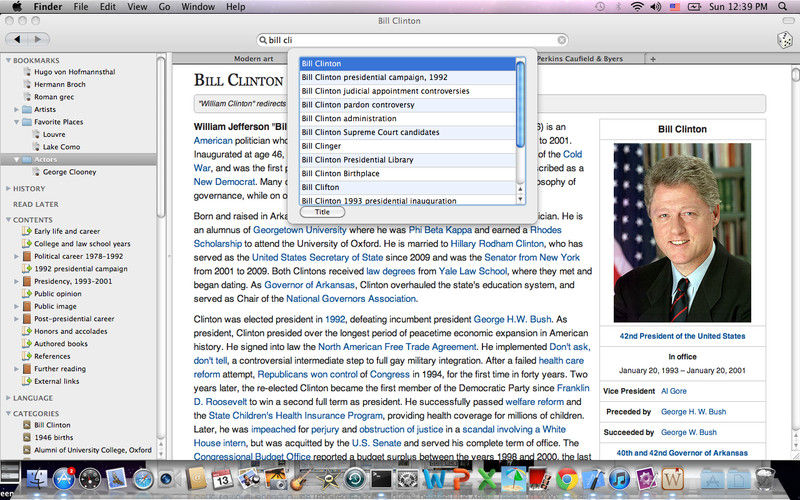The image size is (800, 500).
Task: Open iCal calendar from the dock
Action: point(222,480)
